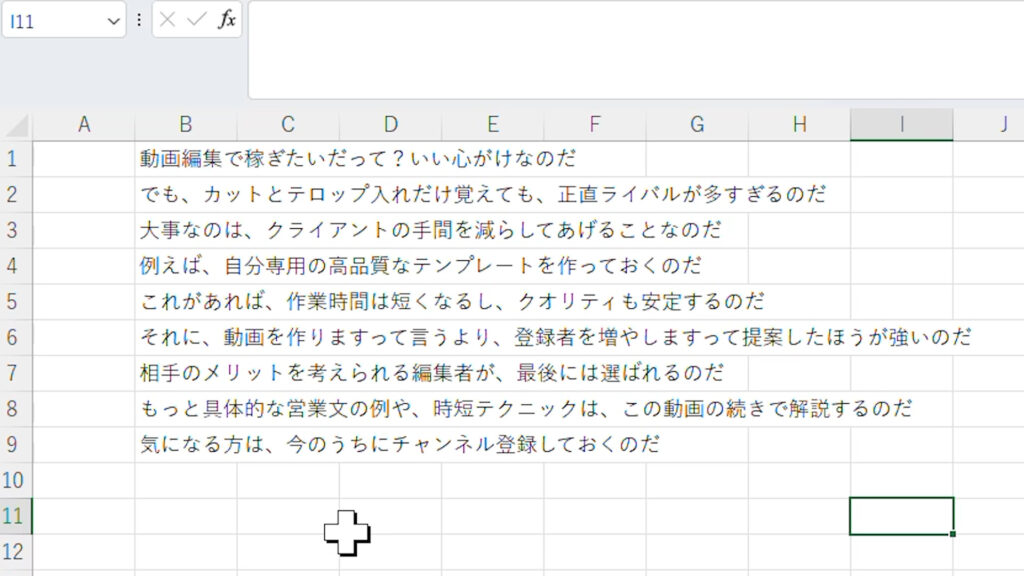1024x576 pixels.
Task: Select column A header
Action: click(x=84, y=124)
